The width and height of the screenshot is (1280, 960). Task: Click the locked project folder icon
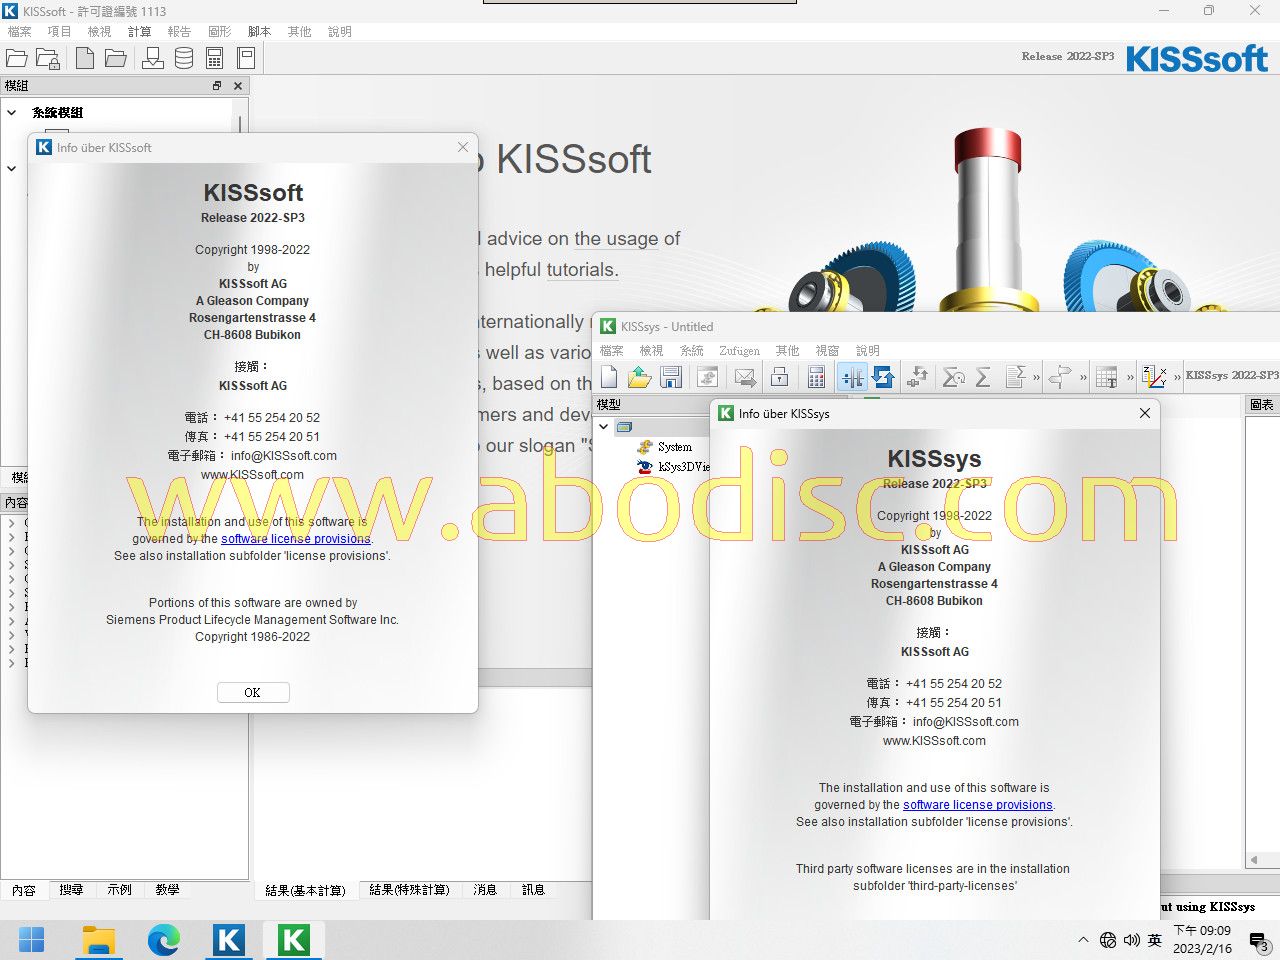[x=48, y=58]
